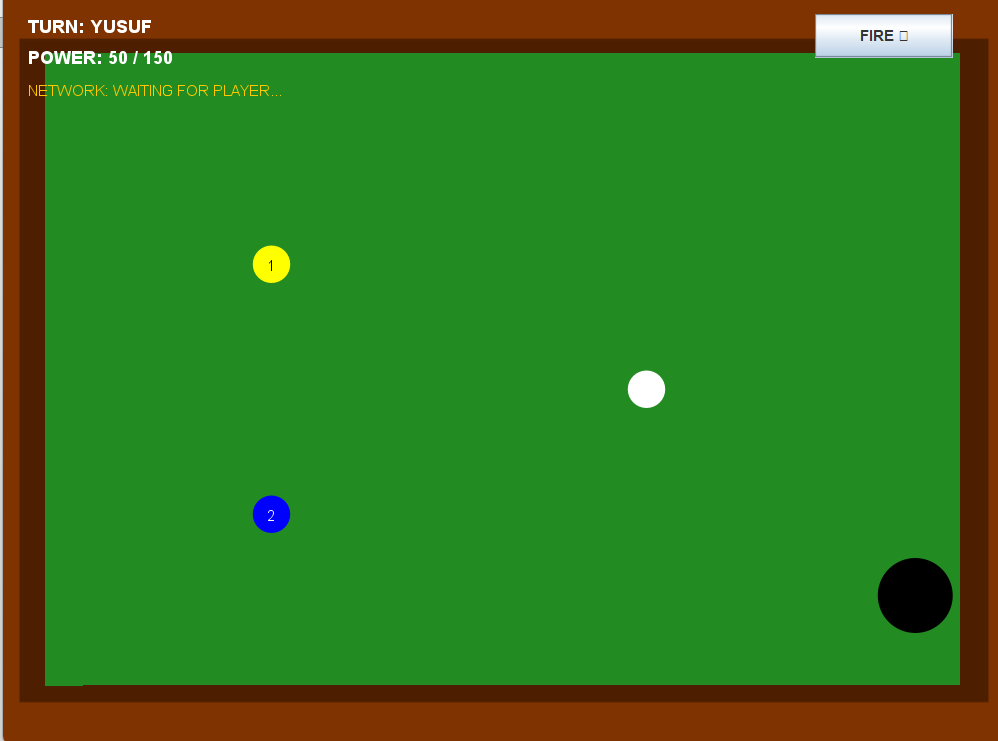Select the white cue ball

pyautogui.click(x=646, y=389)
